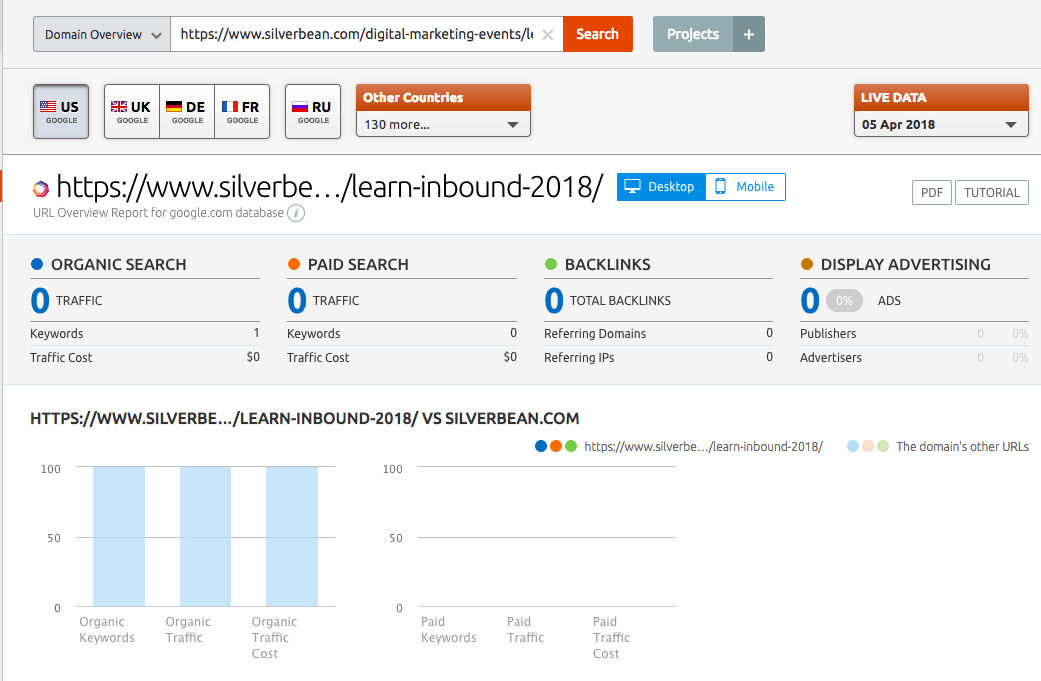The height and width of the screenshot is (681, 1041).
Task: Select the US Google database flag
Action: point(60,110)
